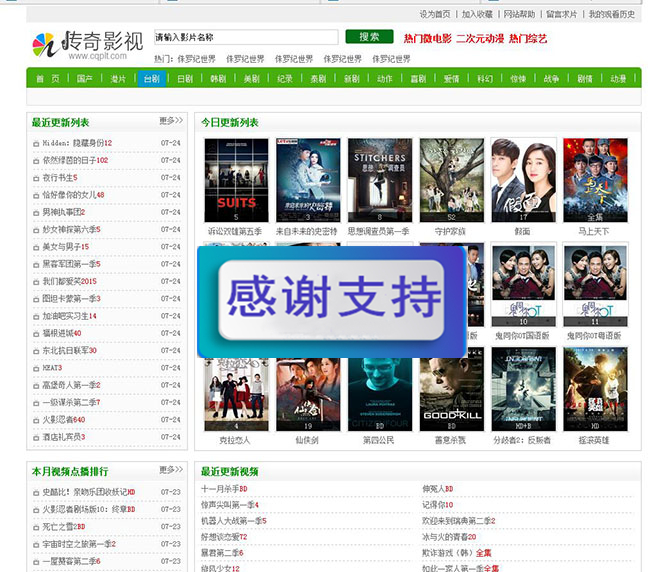Click the 传奇影视 site logo
650x572 pixels.
pyautogui.click(x=88, y=45)
